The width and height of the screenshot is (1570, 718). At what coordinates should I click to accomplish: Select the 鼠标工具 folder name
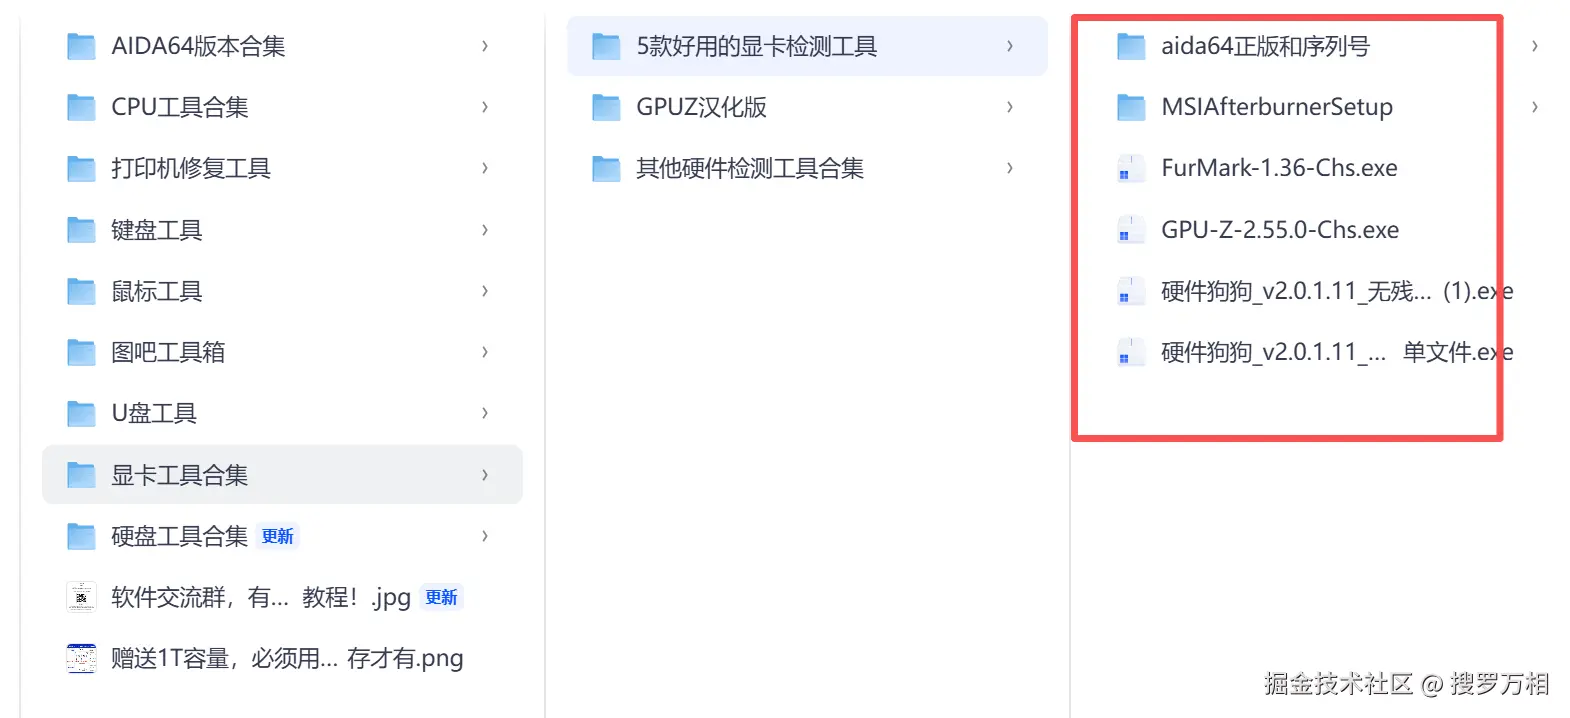[x=157, y=291]
